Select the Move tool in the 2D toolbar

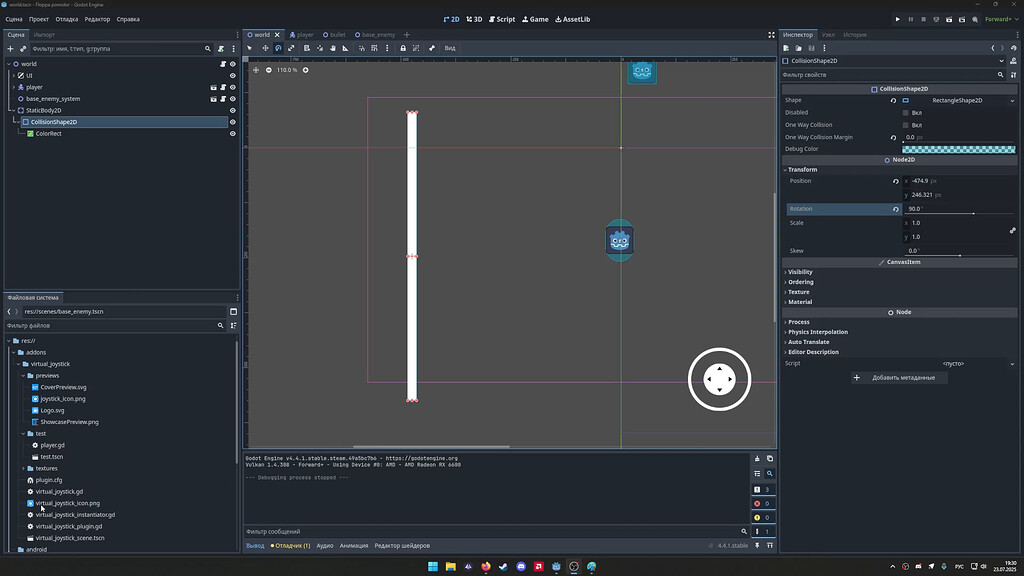(x=265, y=47)
